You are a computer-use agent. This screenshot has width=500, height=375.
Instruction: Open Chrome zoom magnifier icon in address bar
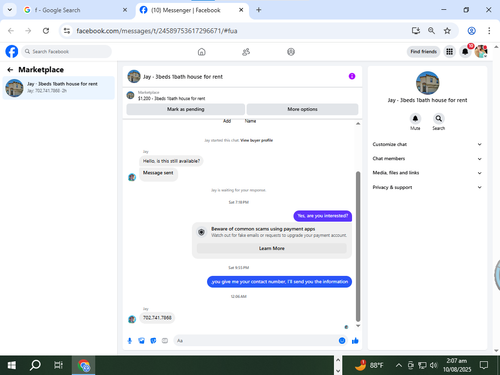[x=431, y=31]
